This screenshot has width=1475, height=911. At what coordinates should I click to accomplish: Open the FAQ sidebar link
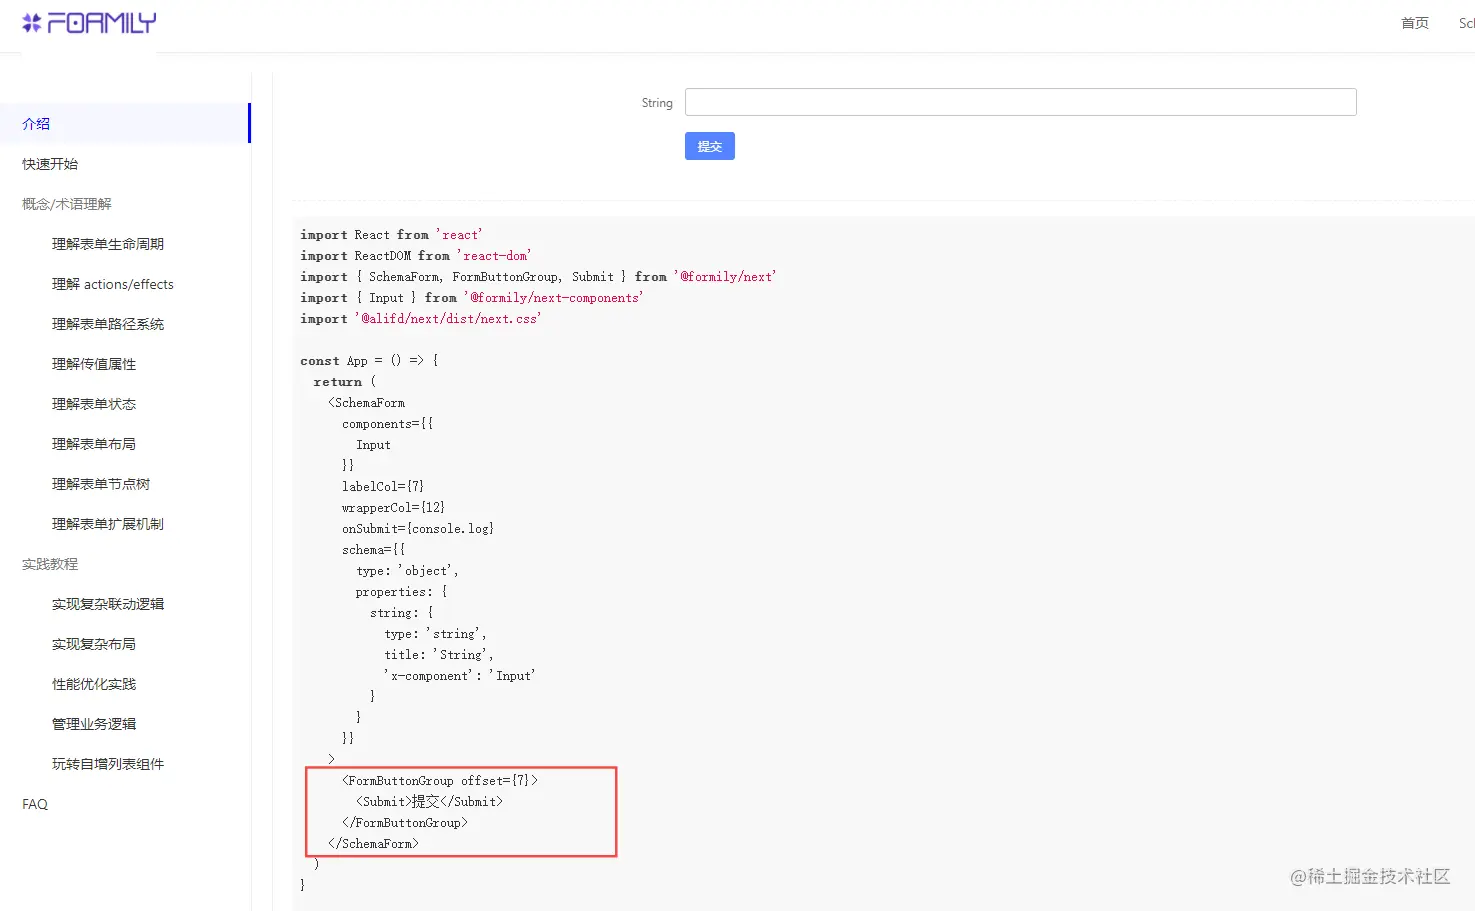(x=35, y=804)
